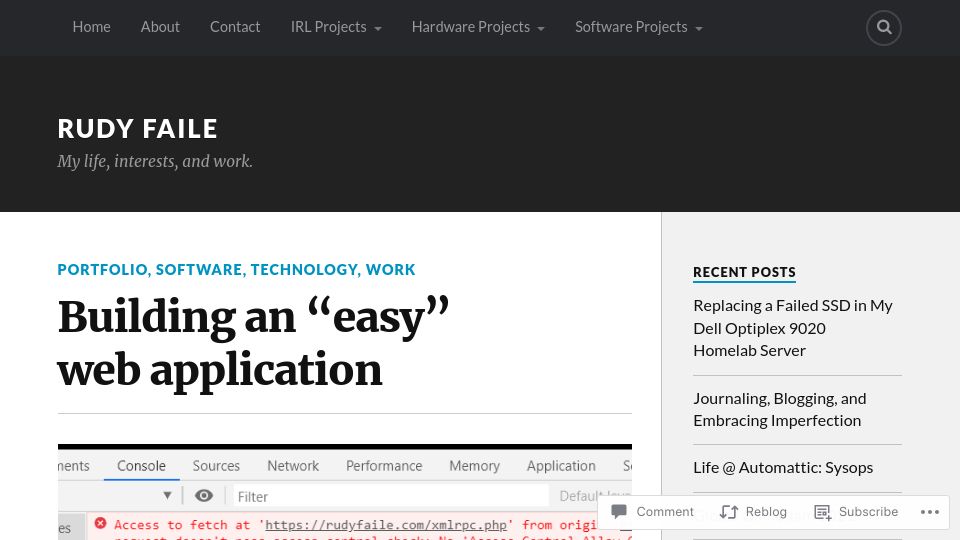Open post Replacing a Failed SSD
The height and width of the screenshot is (540, 960).
point(793,328)
